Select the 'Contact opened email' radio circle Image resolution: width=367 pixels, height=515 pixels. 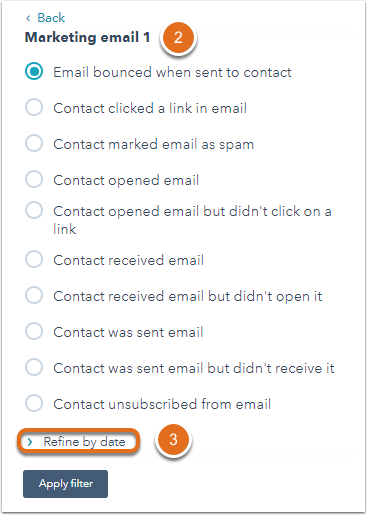(x=34, y=179)
